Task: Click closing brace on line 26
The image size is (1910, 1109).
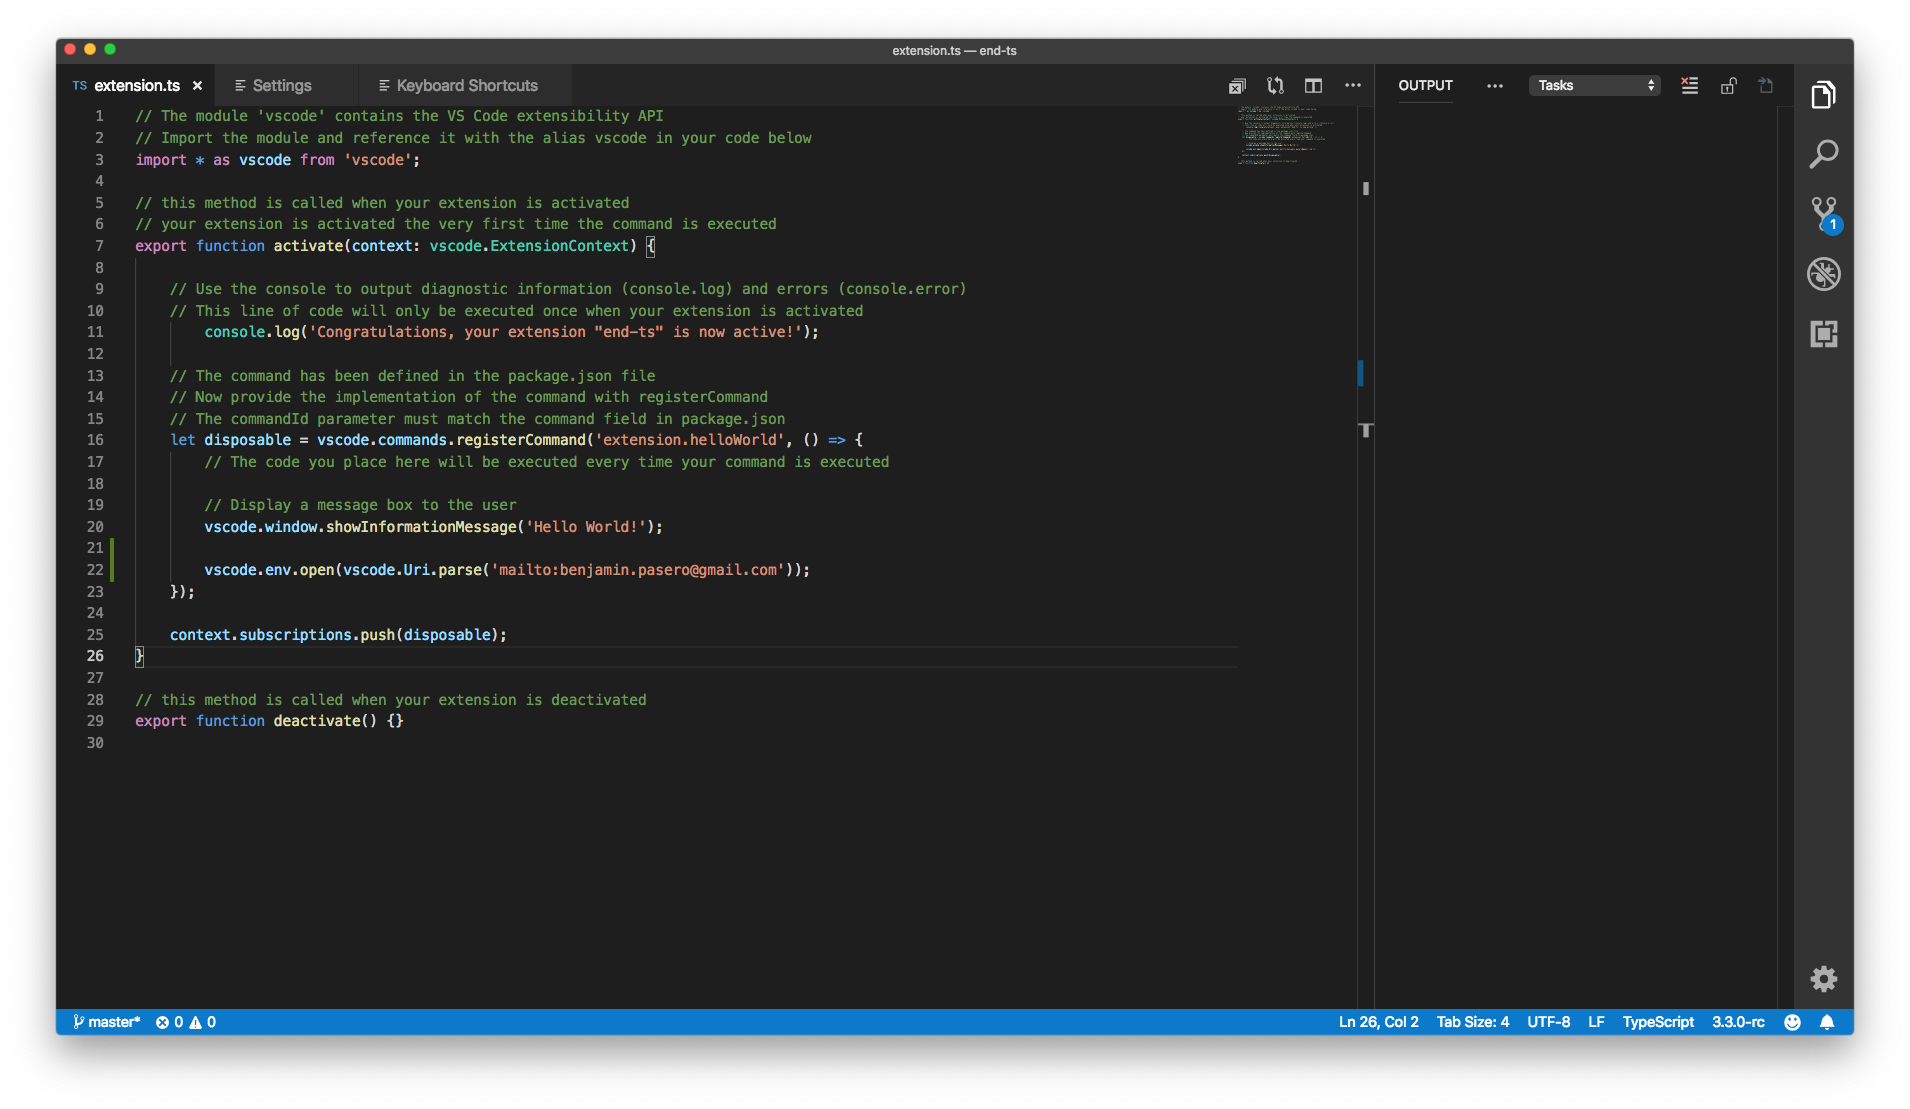Action: tap(139, 656)
